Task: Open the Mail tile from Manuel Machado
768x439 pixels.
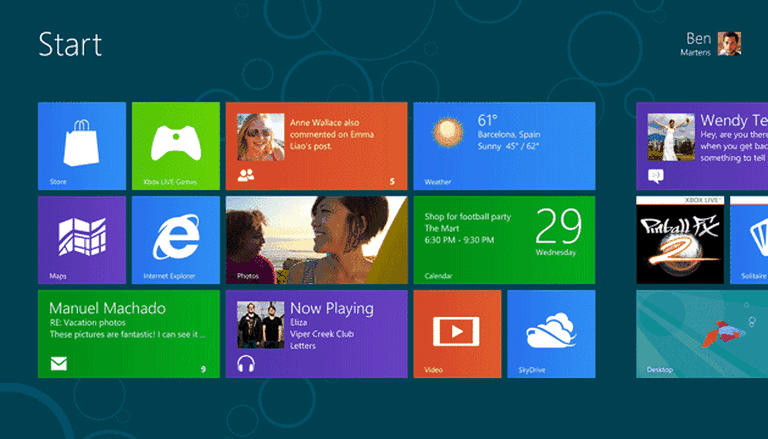Action: point(129,334)
